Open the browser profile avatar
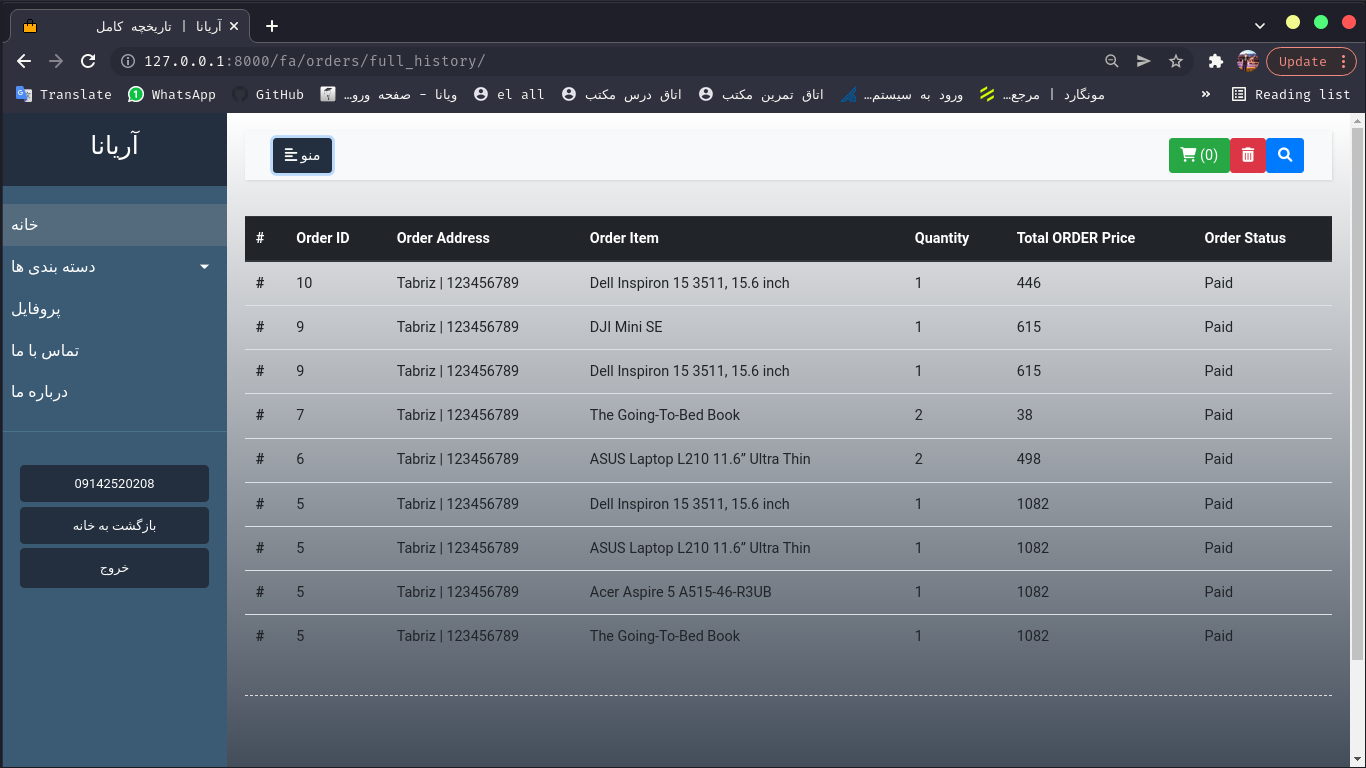This screenshot has width=1366, height=768. [1247, 61]
